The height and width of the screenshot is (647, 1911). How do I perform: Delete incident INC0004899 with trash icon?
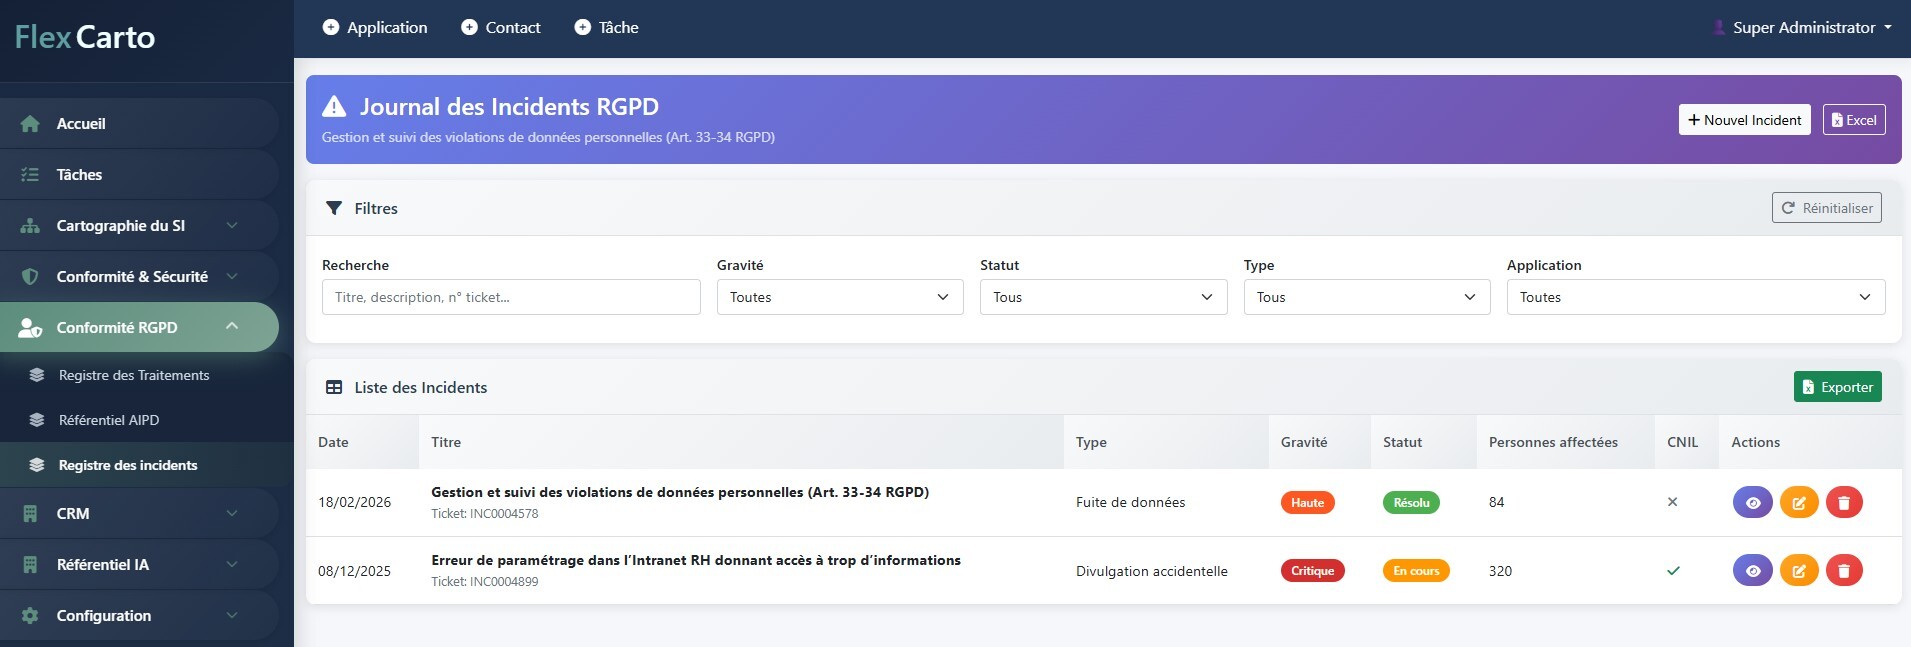click(1845, 571)
